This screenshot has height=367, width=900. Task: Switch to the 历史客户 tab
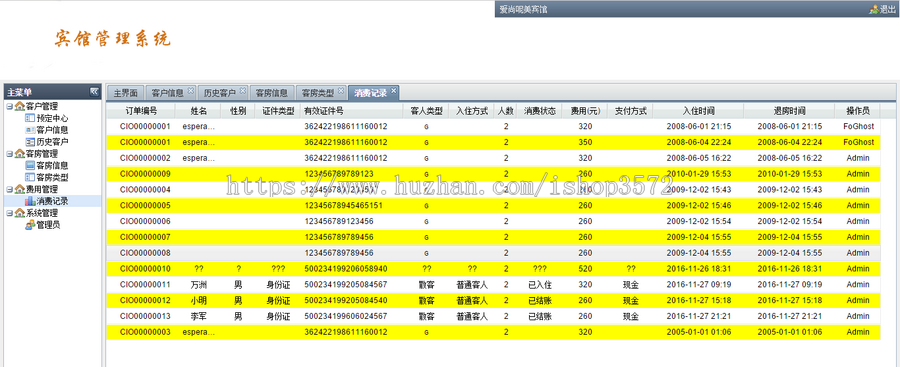tap(219, 93)
